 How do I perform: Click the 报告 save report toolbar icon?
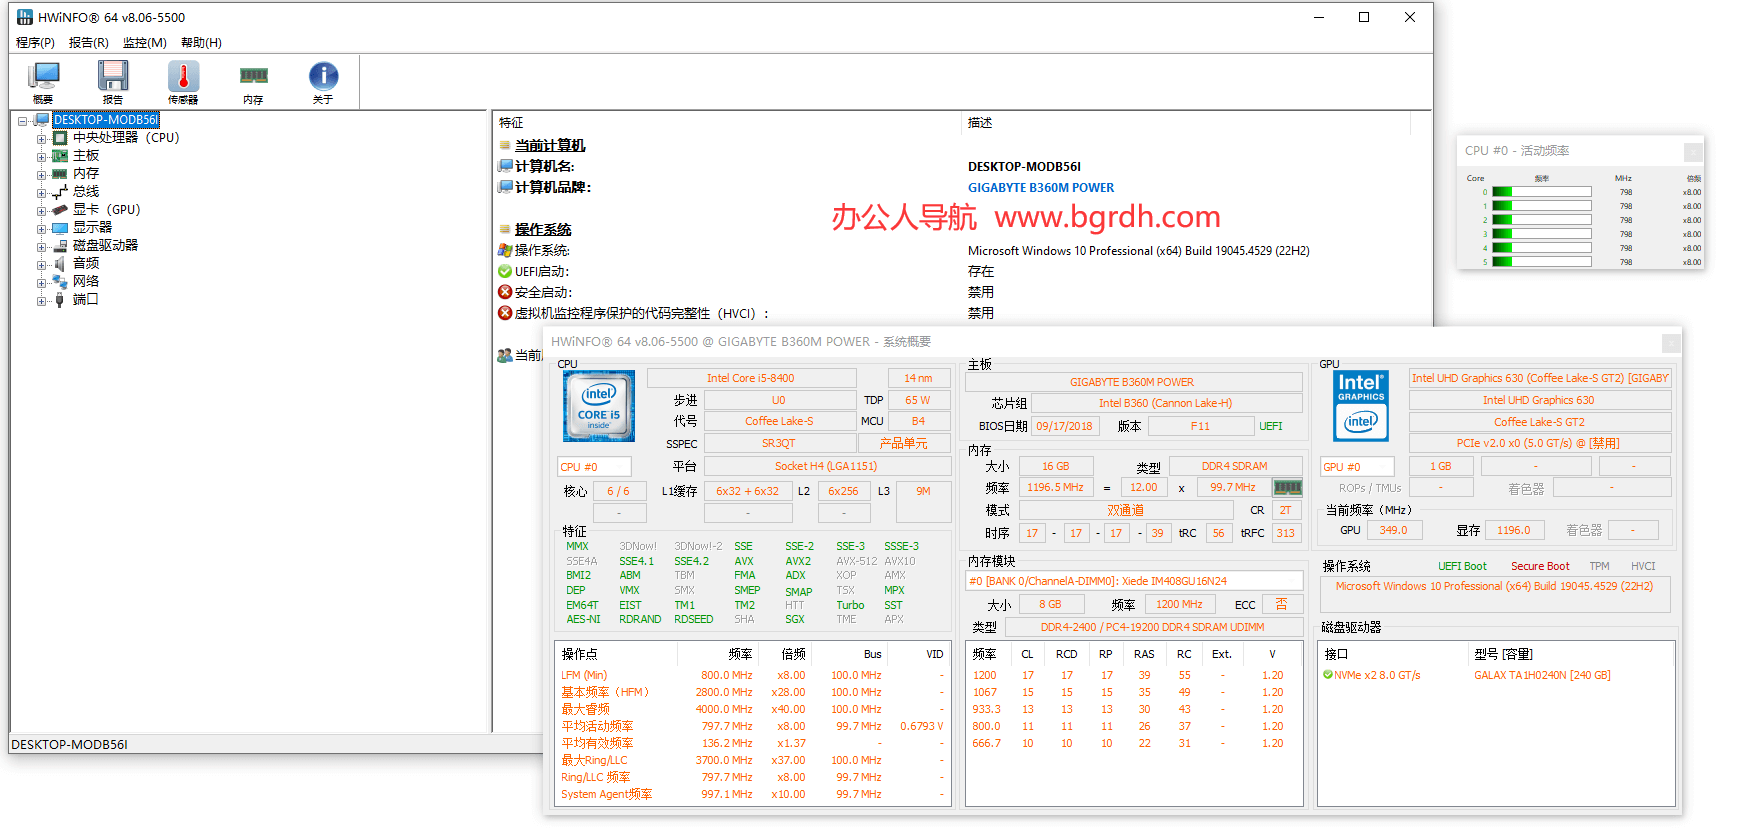pos(113,81)
